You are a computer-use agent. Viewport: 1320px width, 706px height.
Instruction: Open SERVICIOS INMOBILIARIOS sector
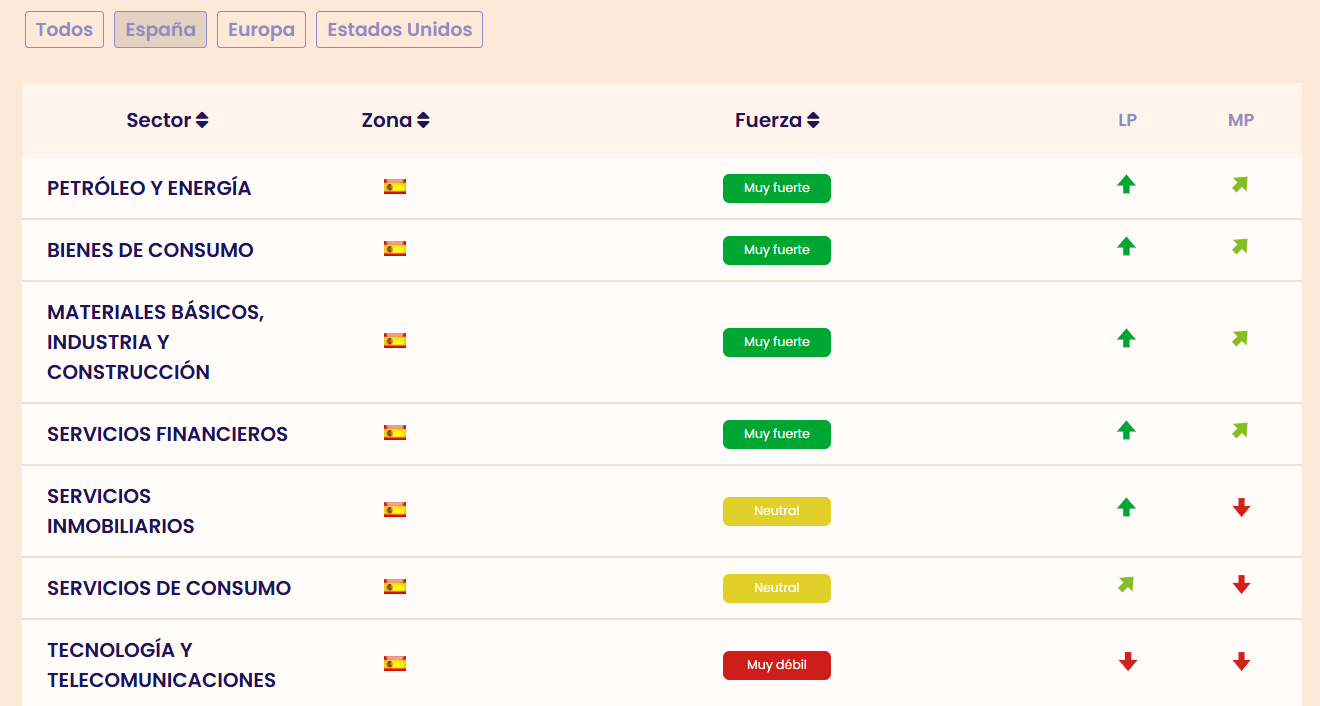coord(121,511)
